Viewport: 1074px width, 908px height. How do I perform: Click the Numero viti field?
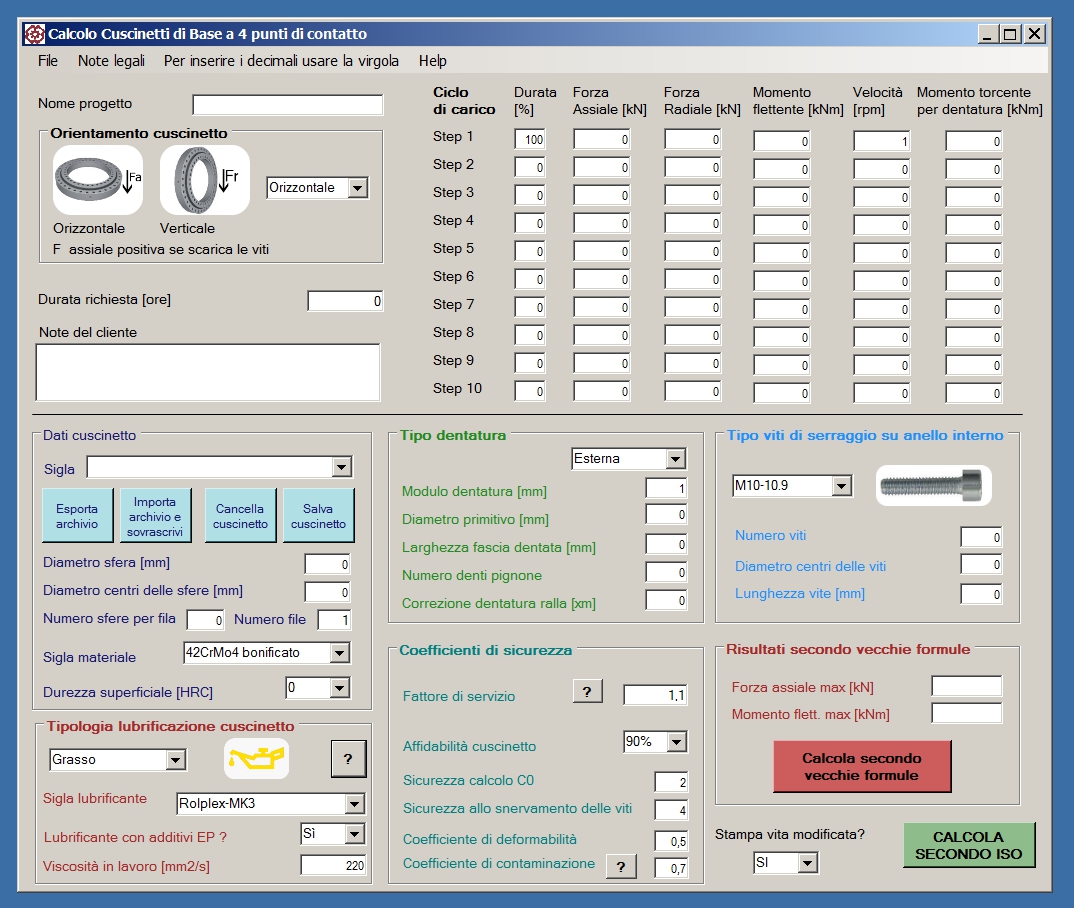pos(982,538)
